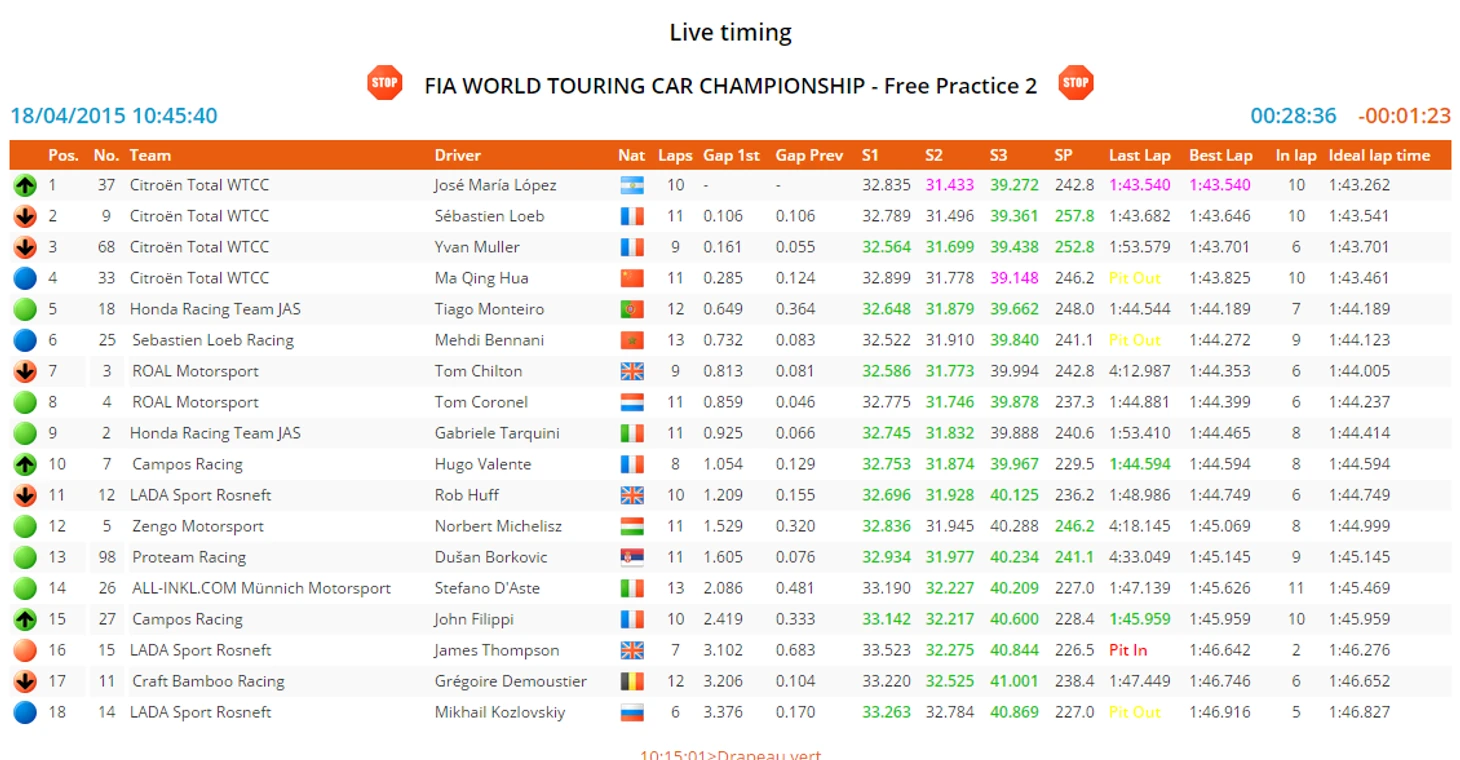Click the red Pit In status text
This screenshot has height=760, width=1460.
[x=1128, y=650]
